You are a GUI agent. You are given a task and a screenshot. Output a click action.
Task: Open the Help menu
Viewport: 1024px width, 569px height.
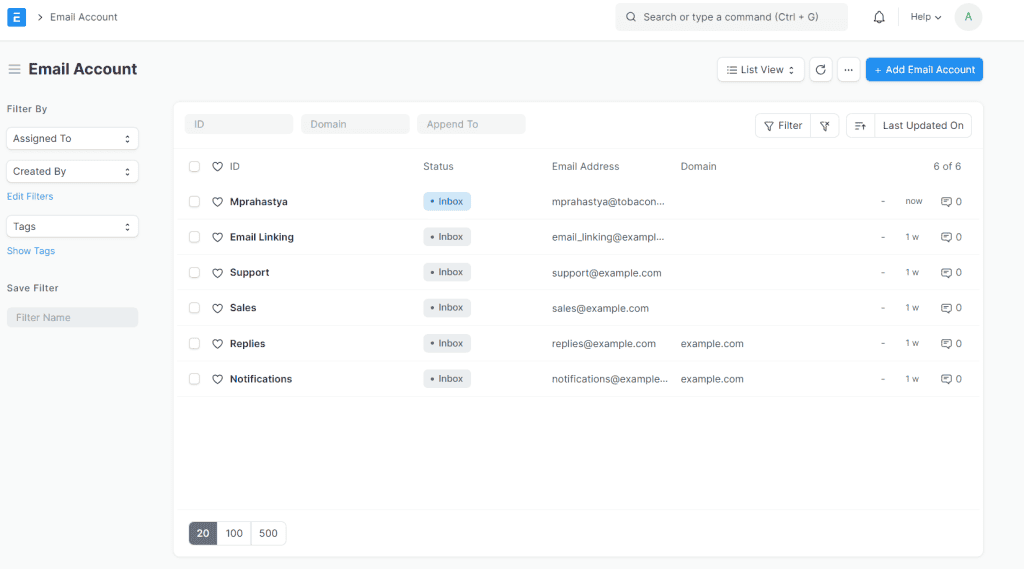925,17
